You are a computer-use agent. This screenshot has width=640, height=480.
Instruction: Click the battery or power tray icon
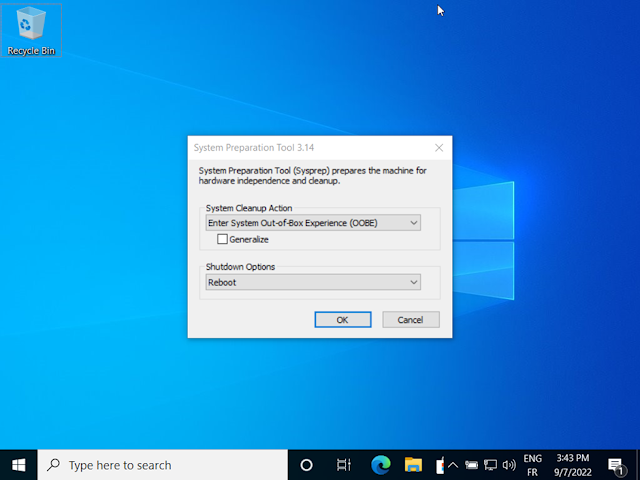[471, 465]
